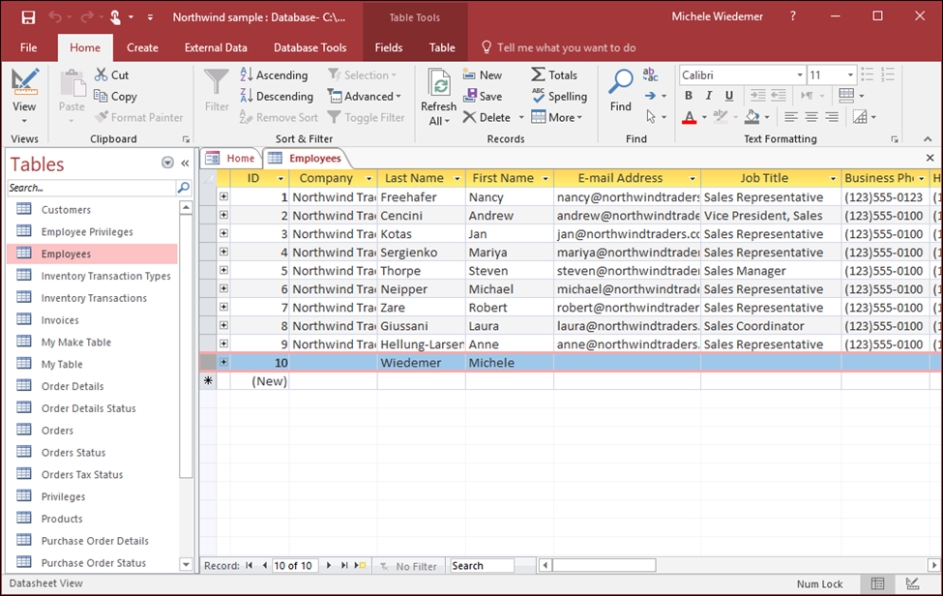Click the Copy icon
The height and width of the screenshot is (596, 943).
pos(100,96)
